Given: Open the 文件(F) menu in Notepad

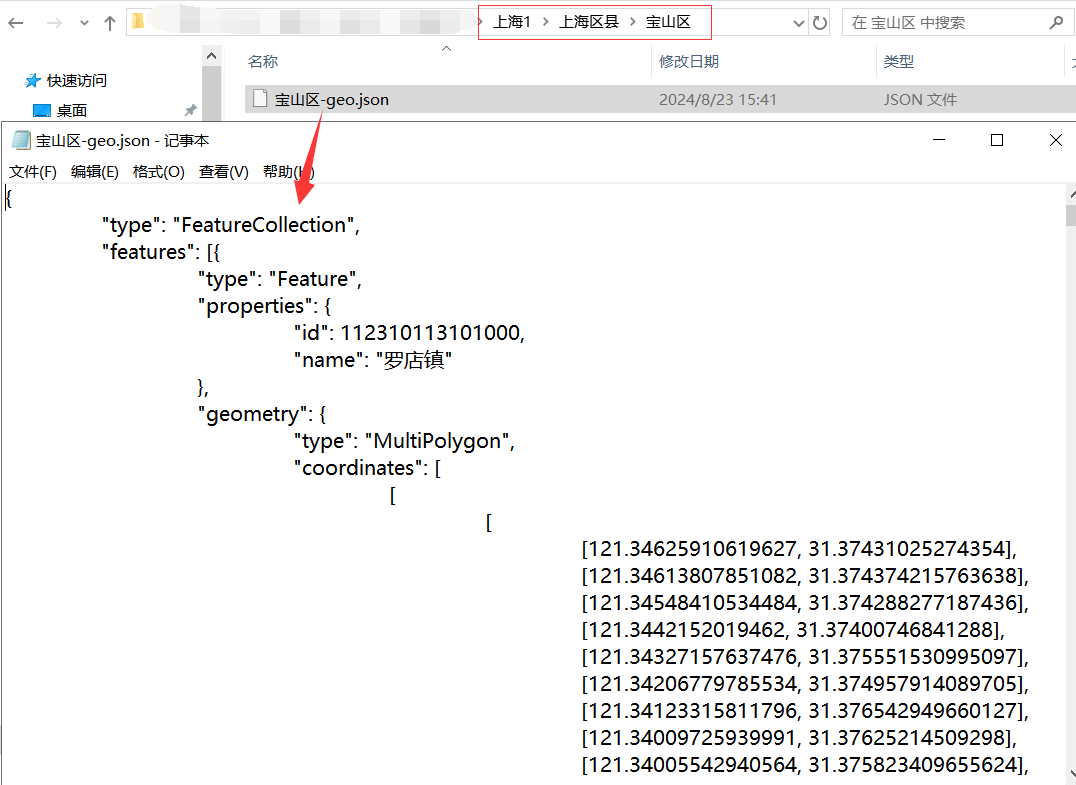Looking at the screenshot, I should tap(33, 171).
